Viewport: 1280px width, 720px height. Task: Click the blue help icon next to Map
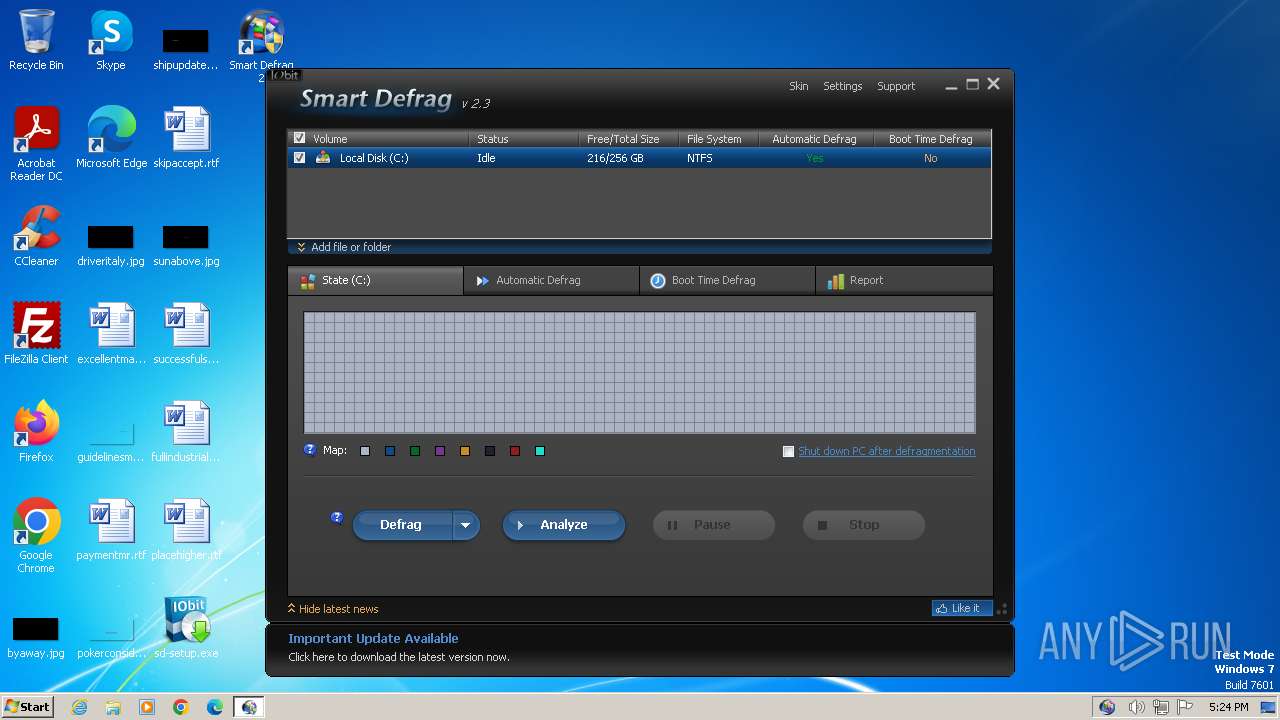(x=310, y=450)
